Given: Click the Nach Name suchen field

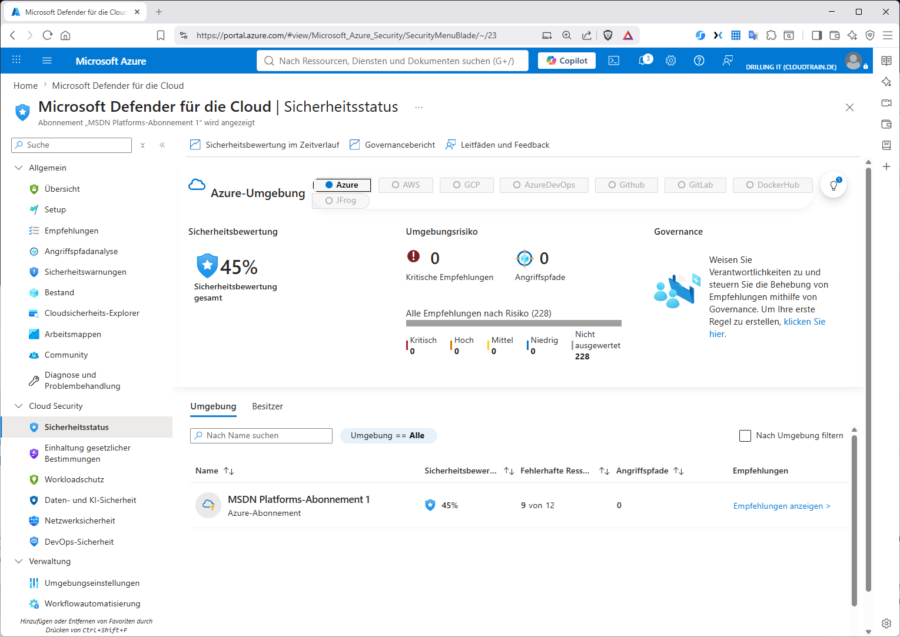Looking at the screenshot, I should [x=261, y=436].
